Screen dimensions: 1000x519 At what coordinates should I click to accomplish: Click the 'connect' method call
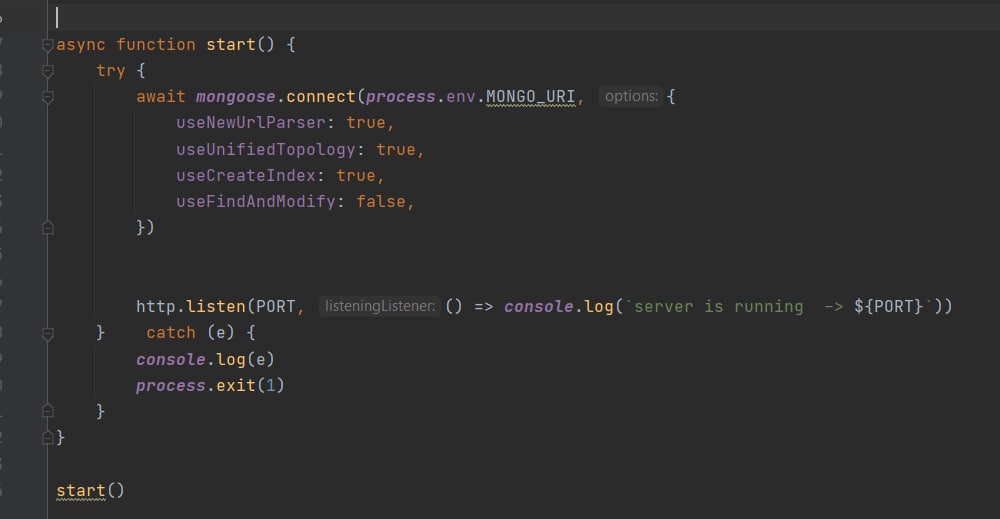pos(321,97)
